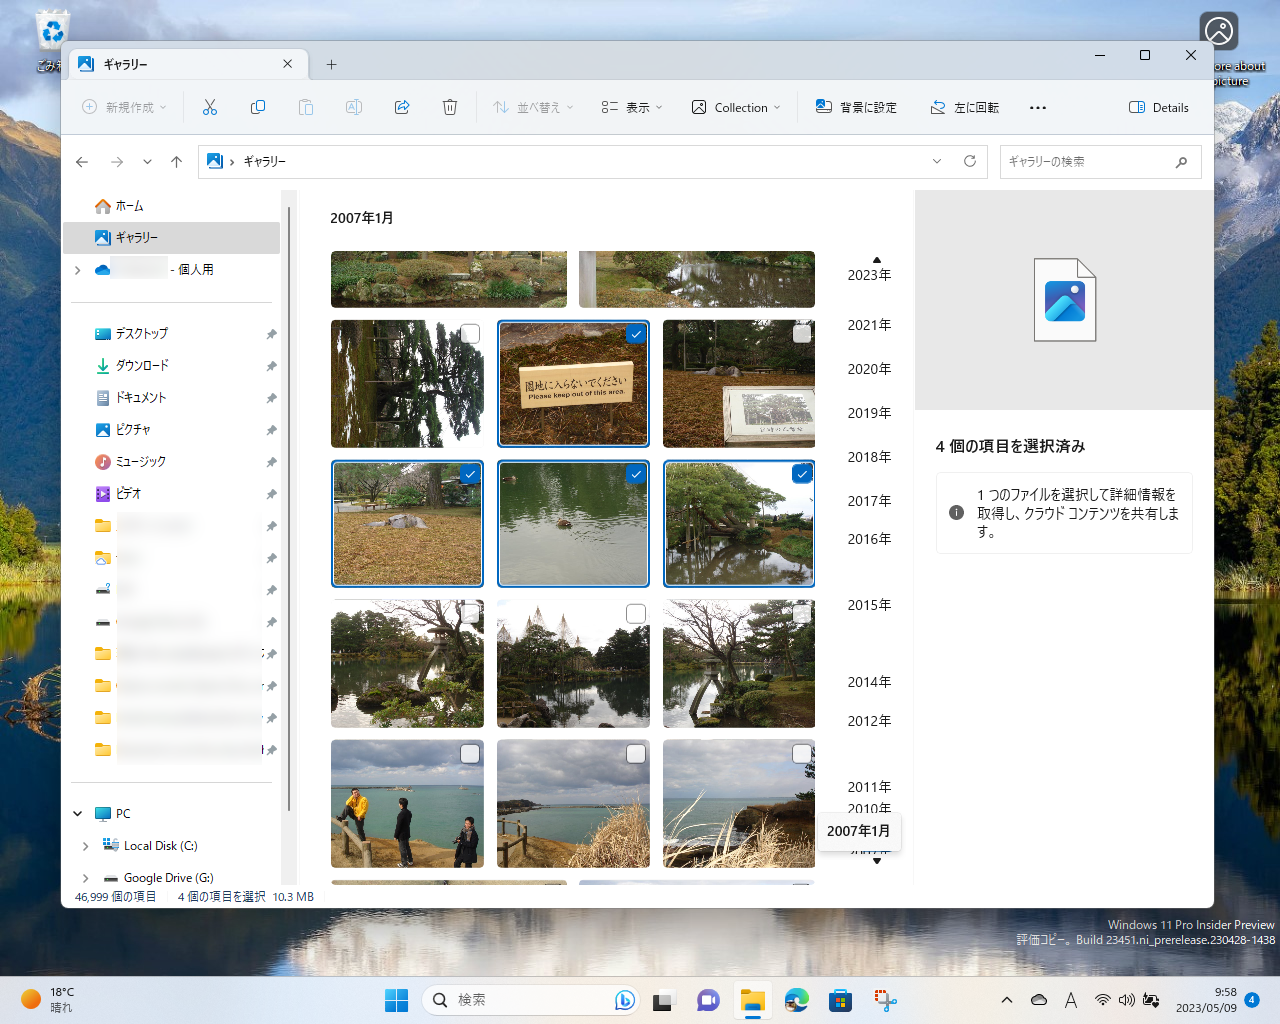Image resolution: width=1280 pixels, height=1024 pixels.
Task: Click the 背景に設定 button
Action: click(x=856, y=107)
